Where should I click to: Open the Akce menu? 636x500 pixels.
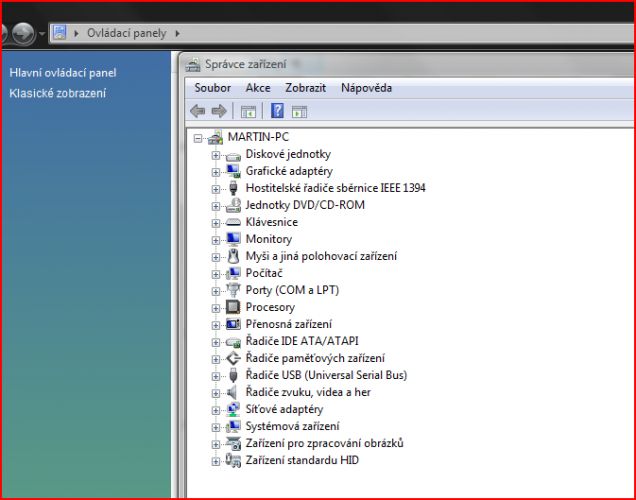click(x=258, y=88)
